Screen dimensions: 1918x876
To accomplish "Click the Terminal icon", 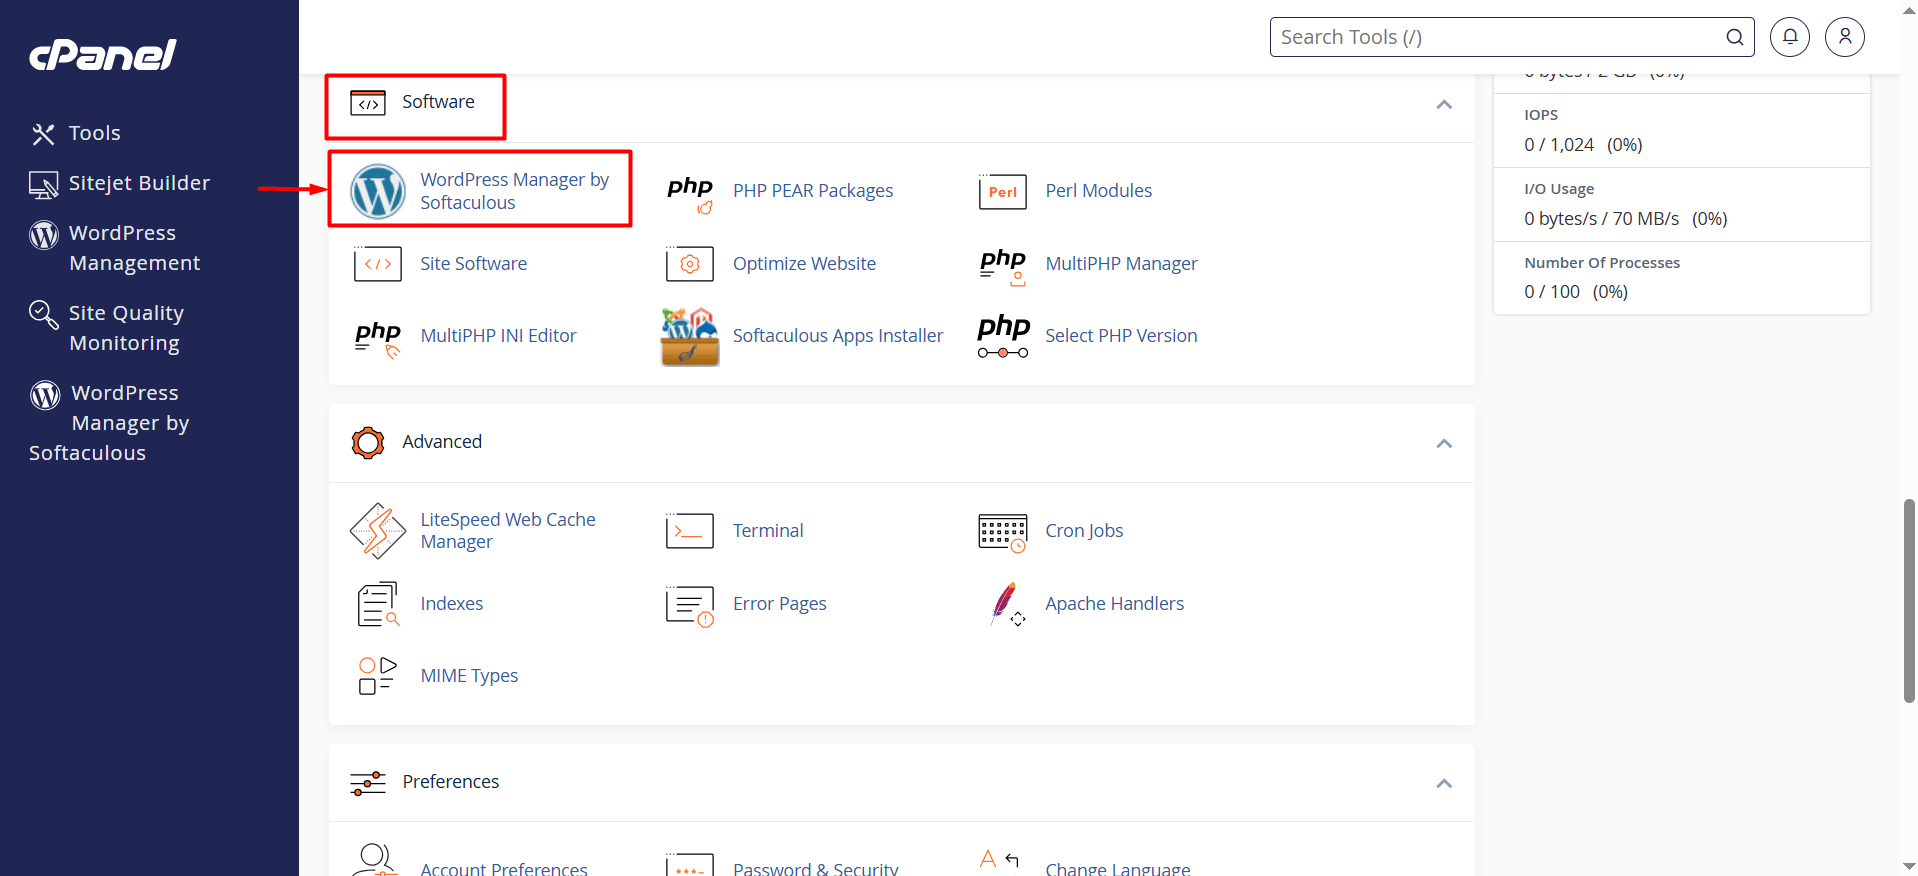I will [x=690, y=531].
